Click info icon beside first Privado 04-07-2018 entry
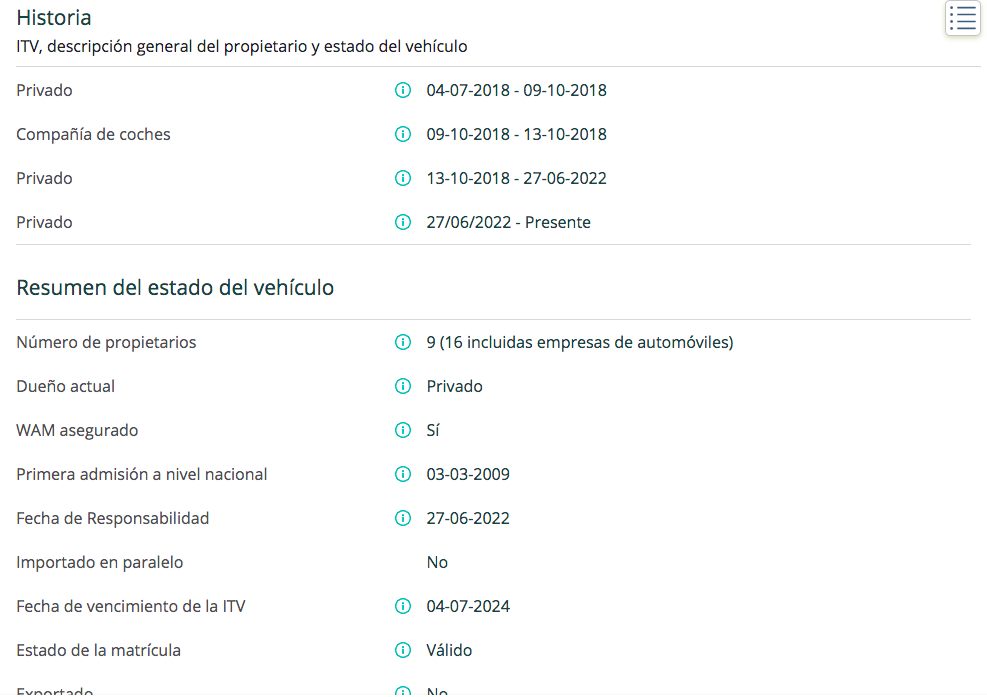 (403, 90)
